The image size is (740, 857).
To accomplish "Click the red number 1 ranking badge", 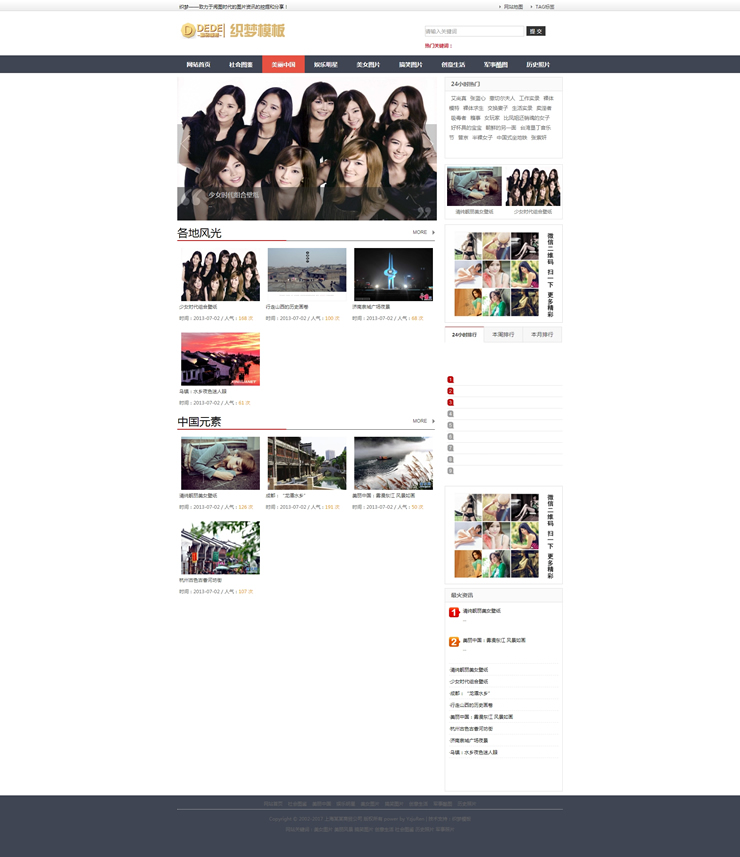I will click(x=450, y=380).
